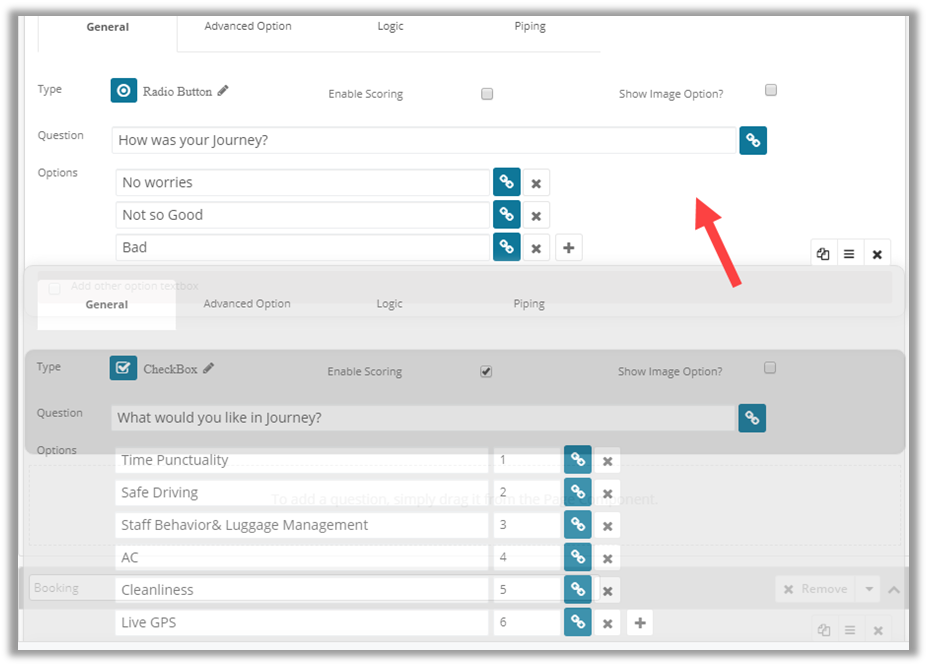Delete the 'No worries' option
Viewport: 928px width, 666px height.
click(x=536, y=183)
